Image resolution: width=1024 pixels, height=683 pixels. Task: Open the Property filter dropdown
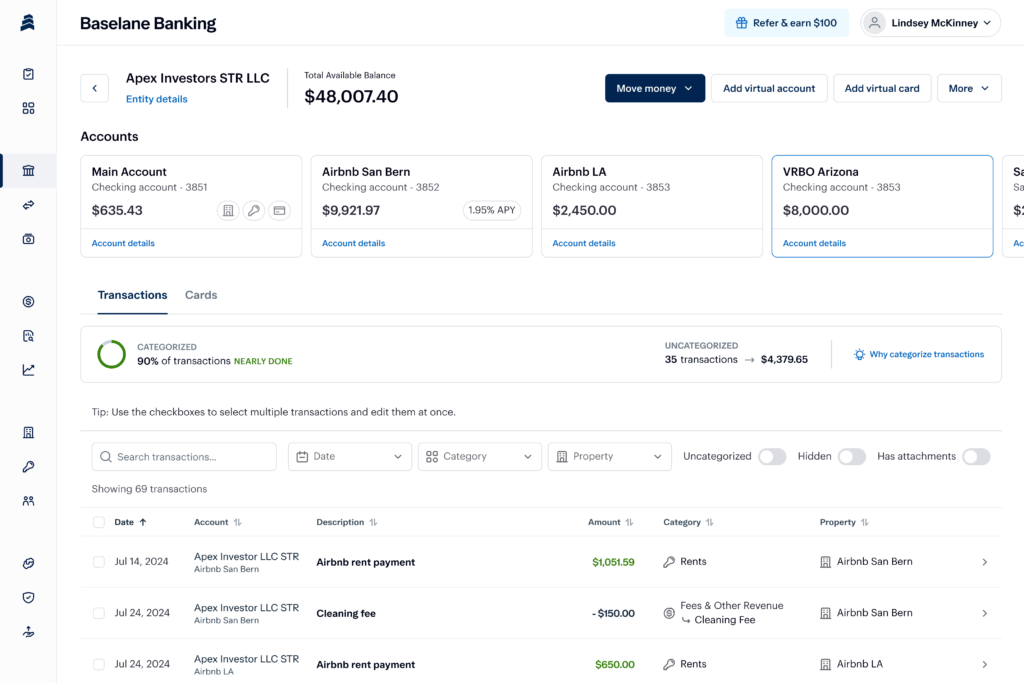[609, 456]
